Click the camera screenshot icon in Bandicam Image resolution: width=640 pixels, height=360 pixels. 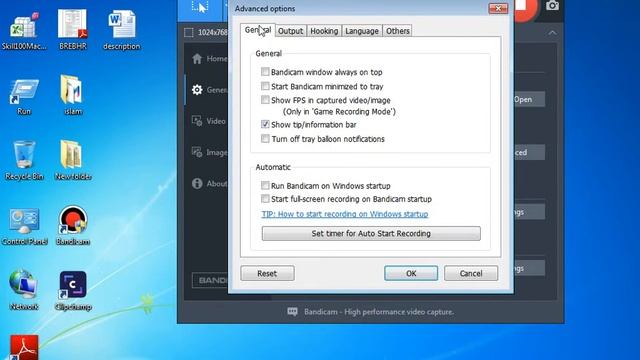pyautogui.click(x=552, y=6)
